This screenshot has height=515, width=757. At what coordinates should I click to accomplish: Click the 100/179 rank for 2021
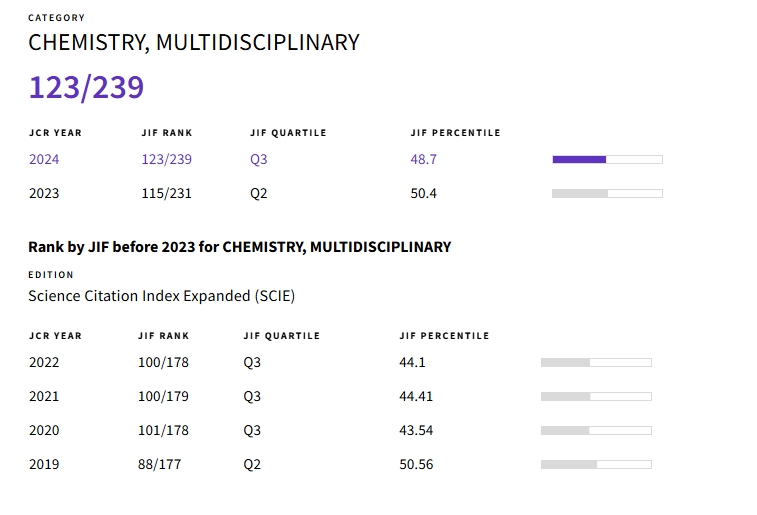(162, 396)
